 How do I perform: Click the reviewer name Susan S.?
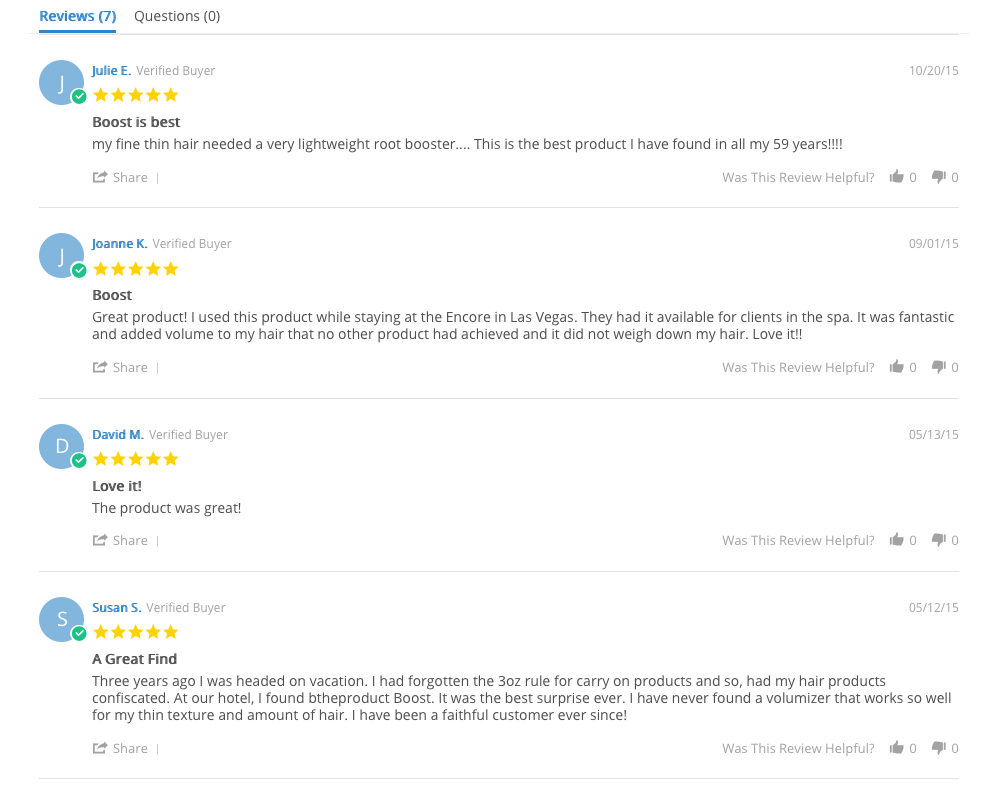(x=116, y=608)
